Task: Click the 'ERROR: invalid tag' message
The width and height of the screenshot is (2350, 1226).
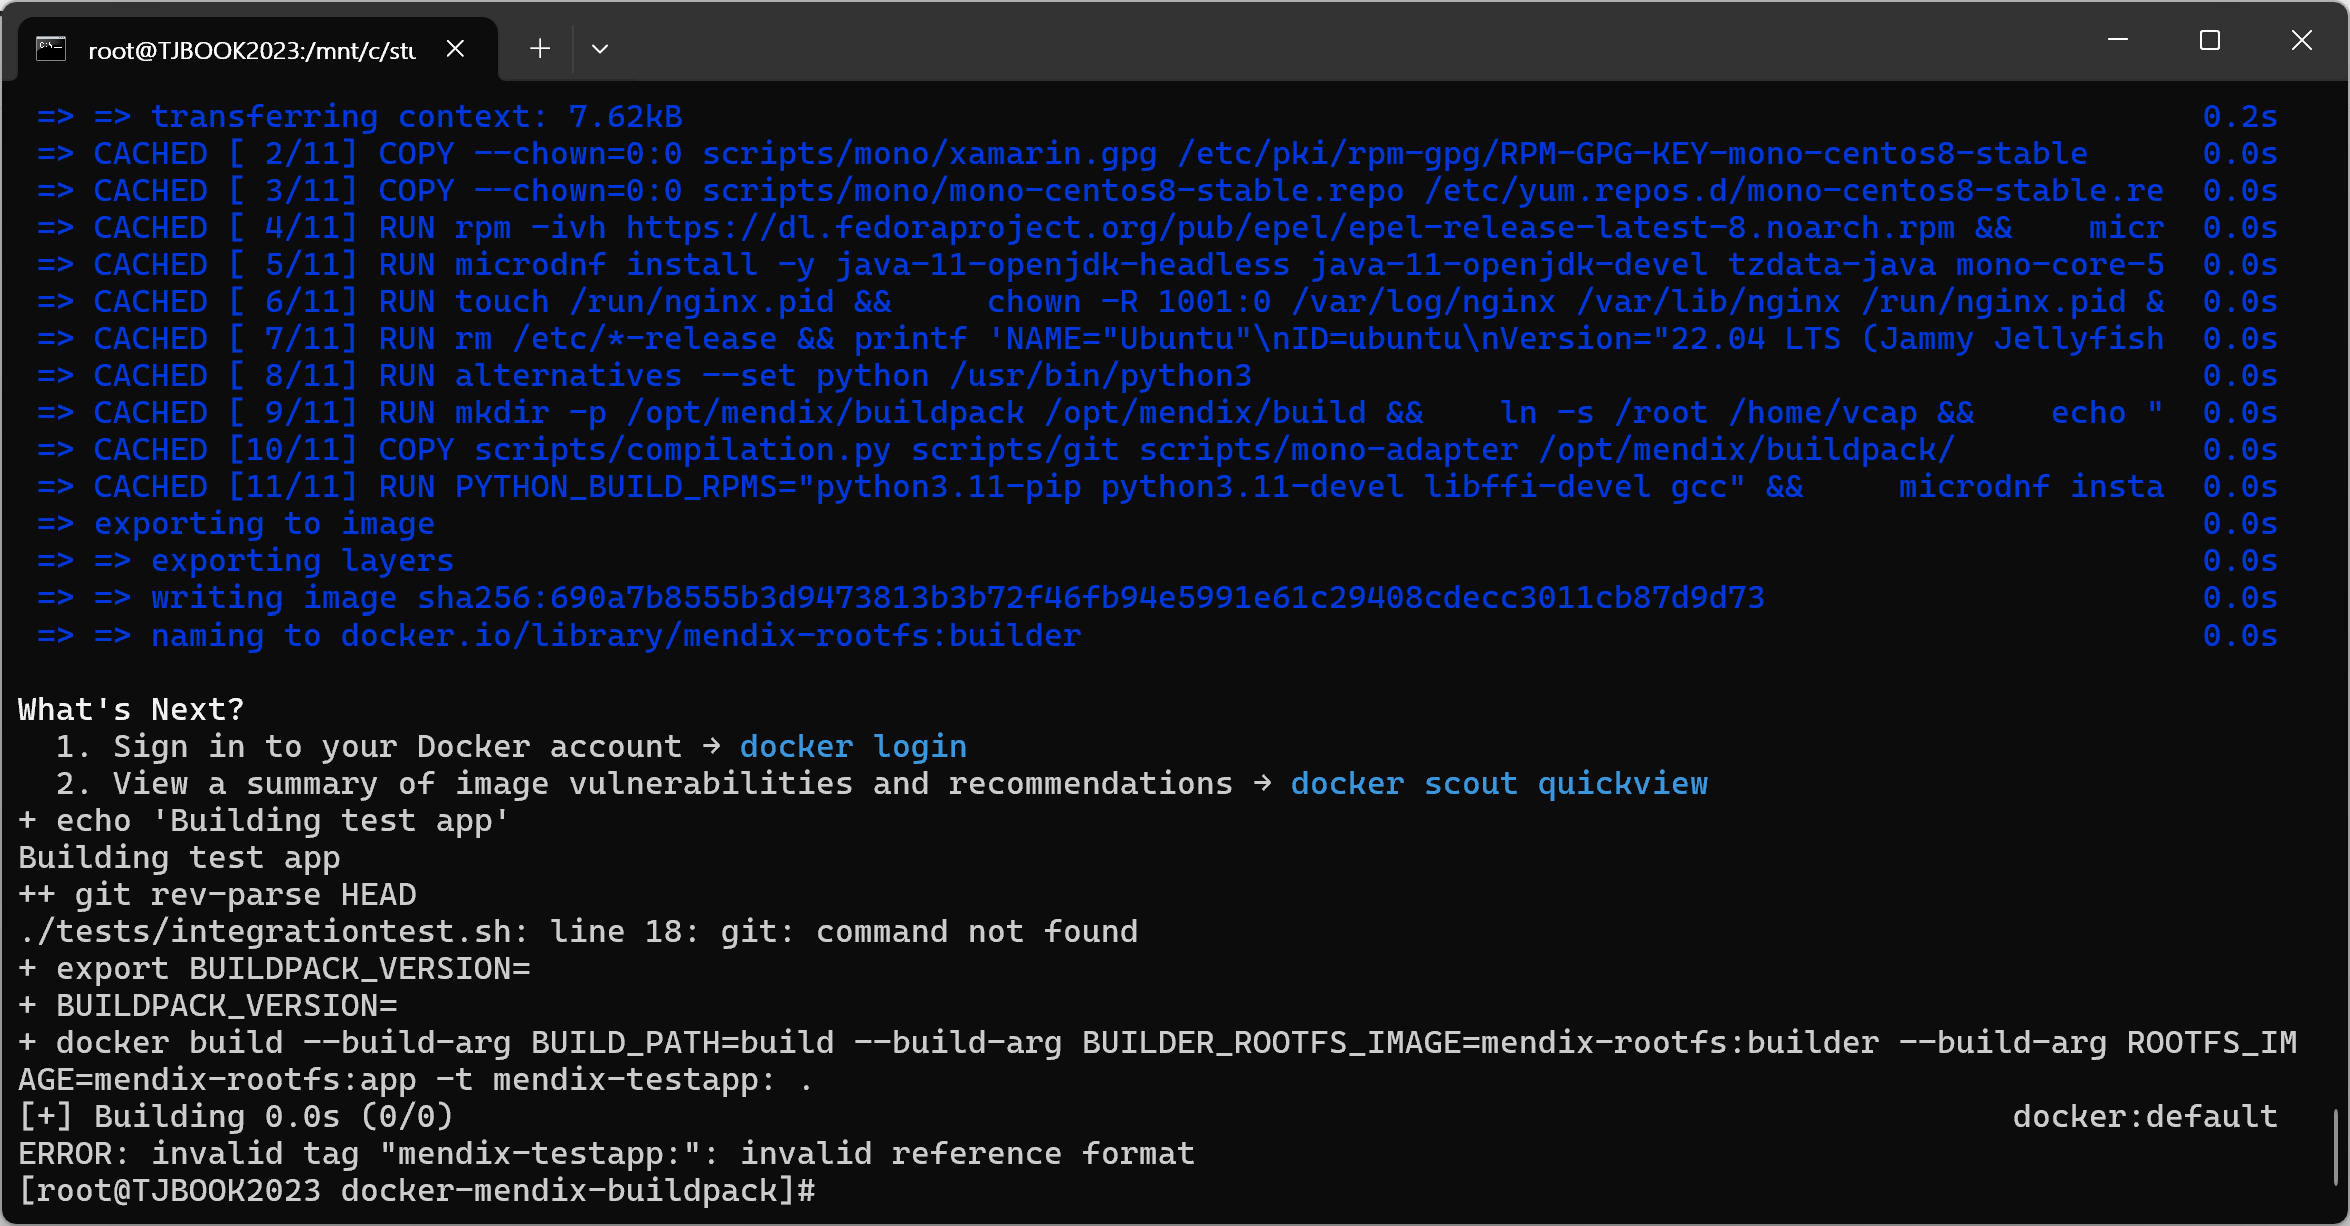Action: coord(606,1153)
